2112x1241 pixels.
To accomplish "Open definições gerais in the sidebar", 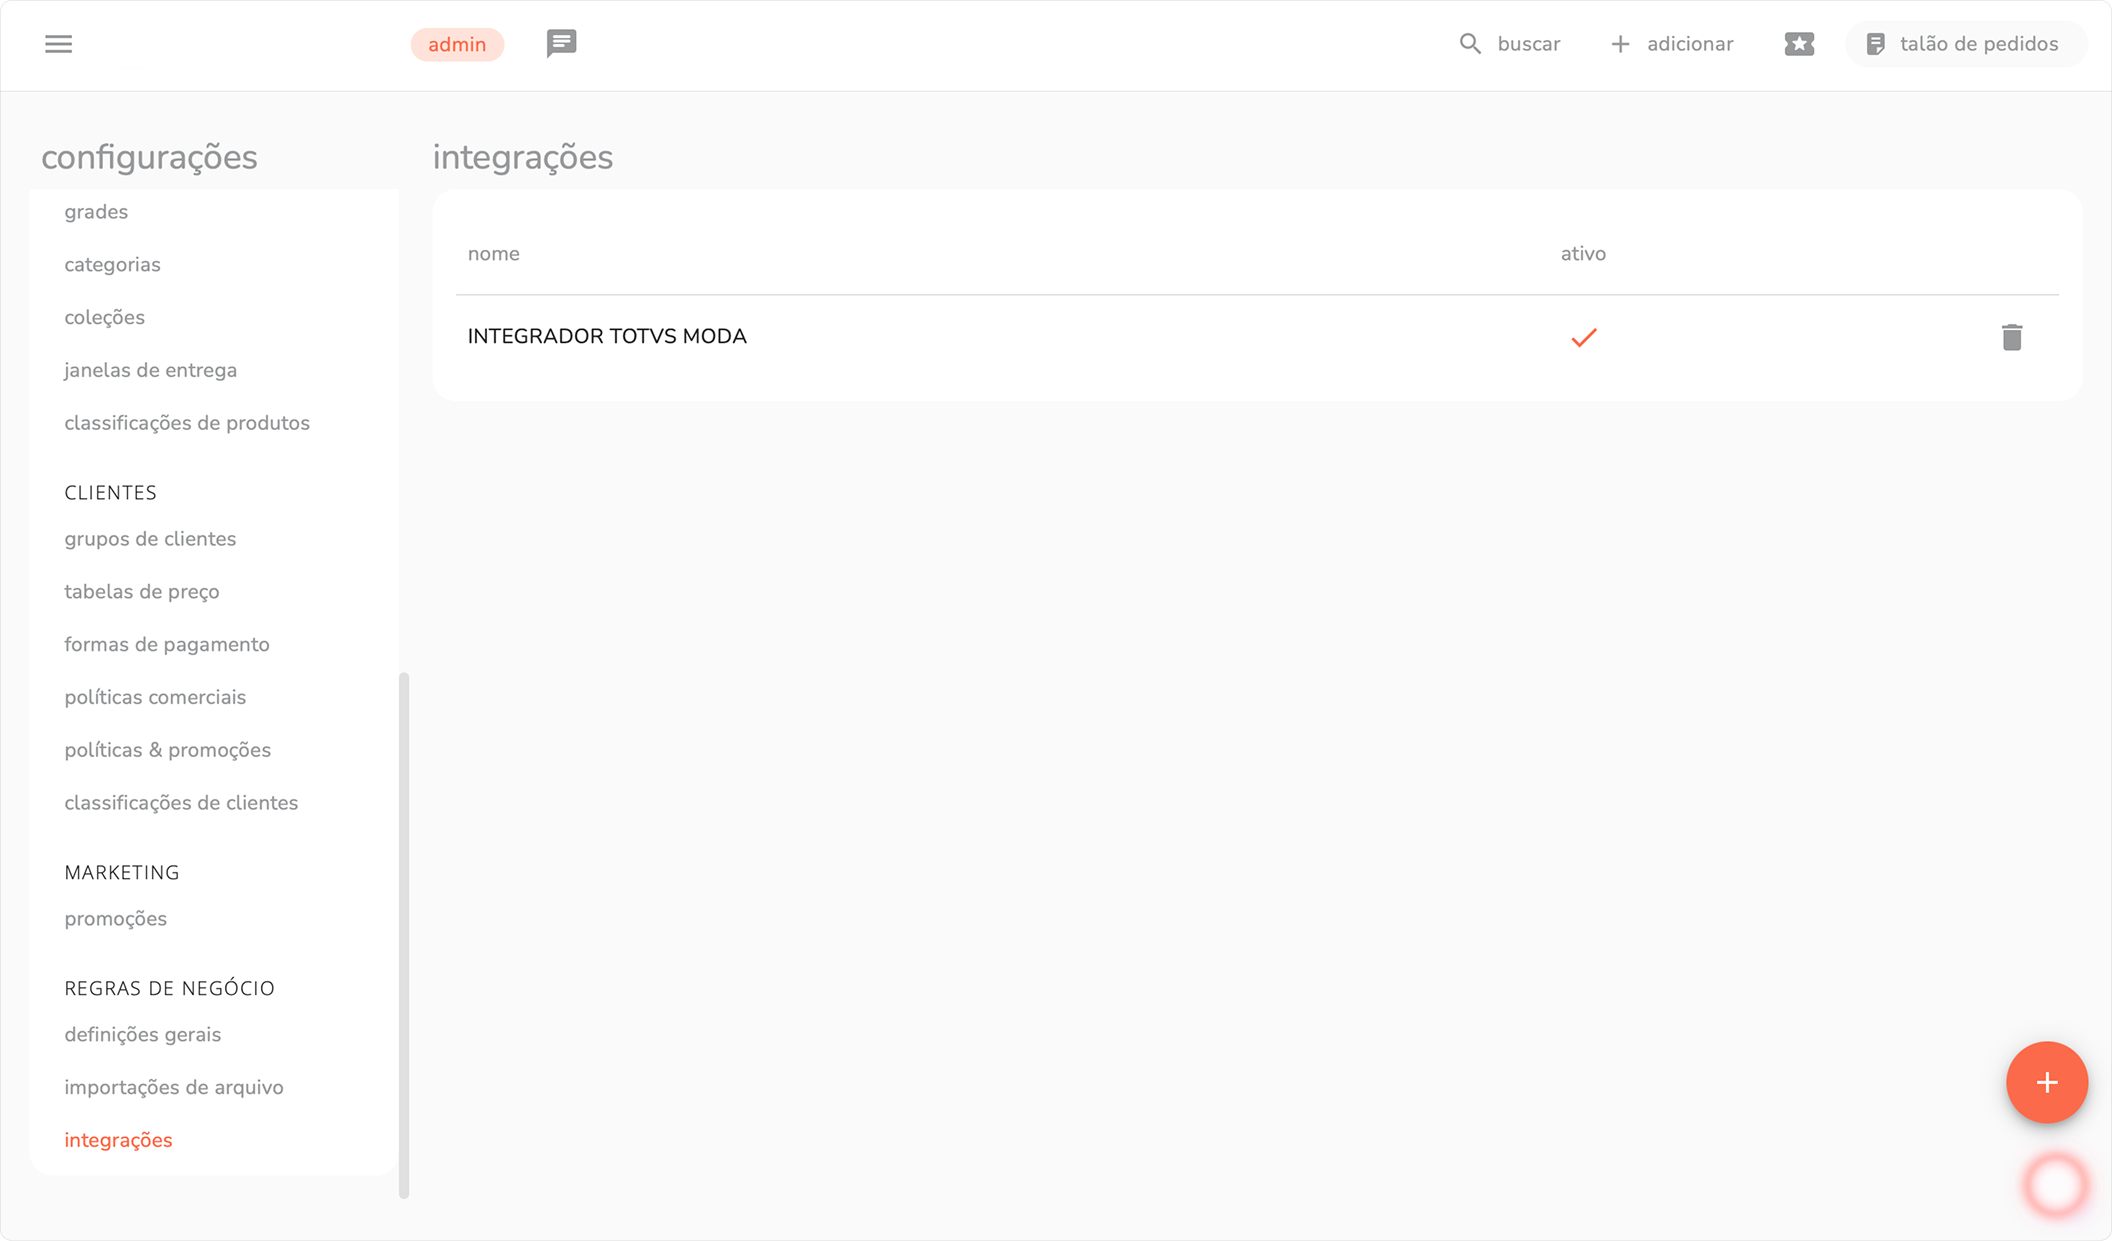I will (x=143, y=1035).
